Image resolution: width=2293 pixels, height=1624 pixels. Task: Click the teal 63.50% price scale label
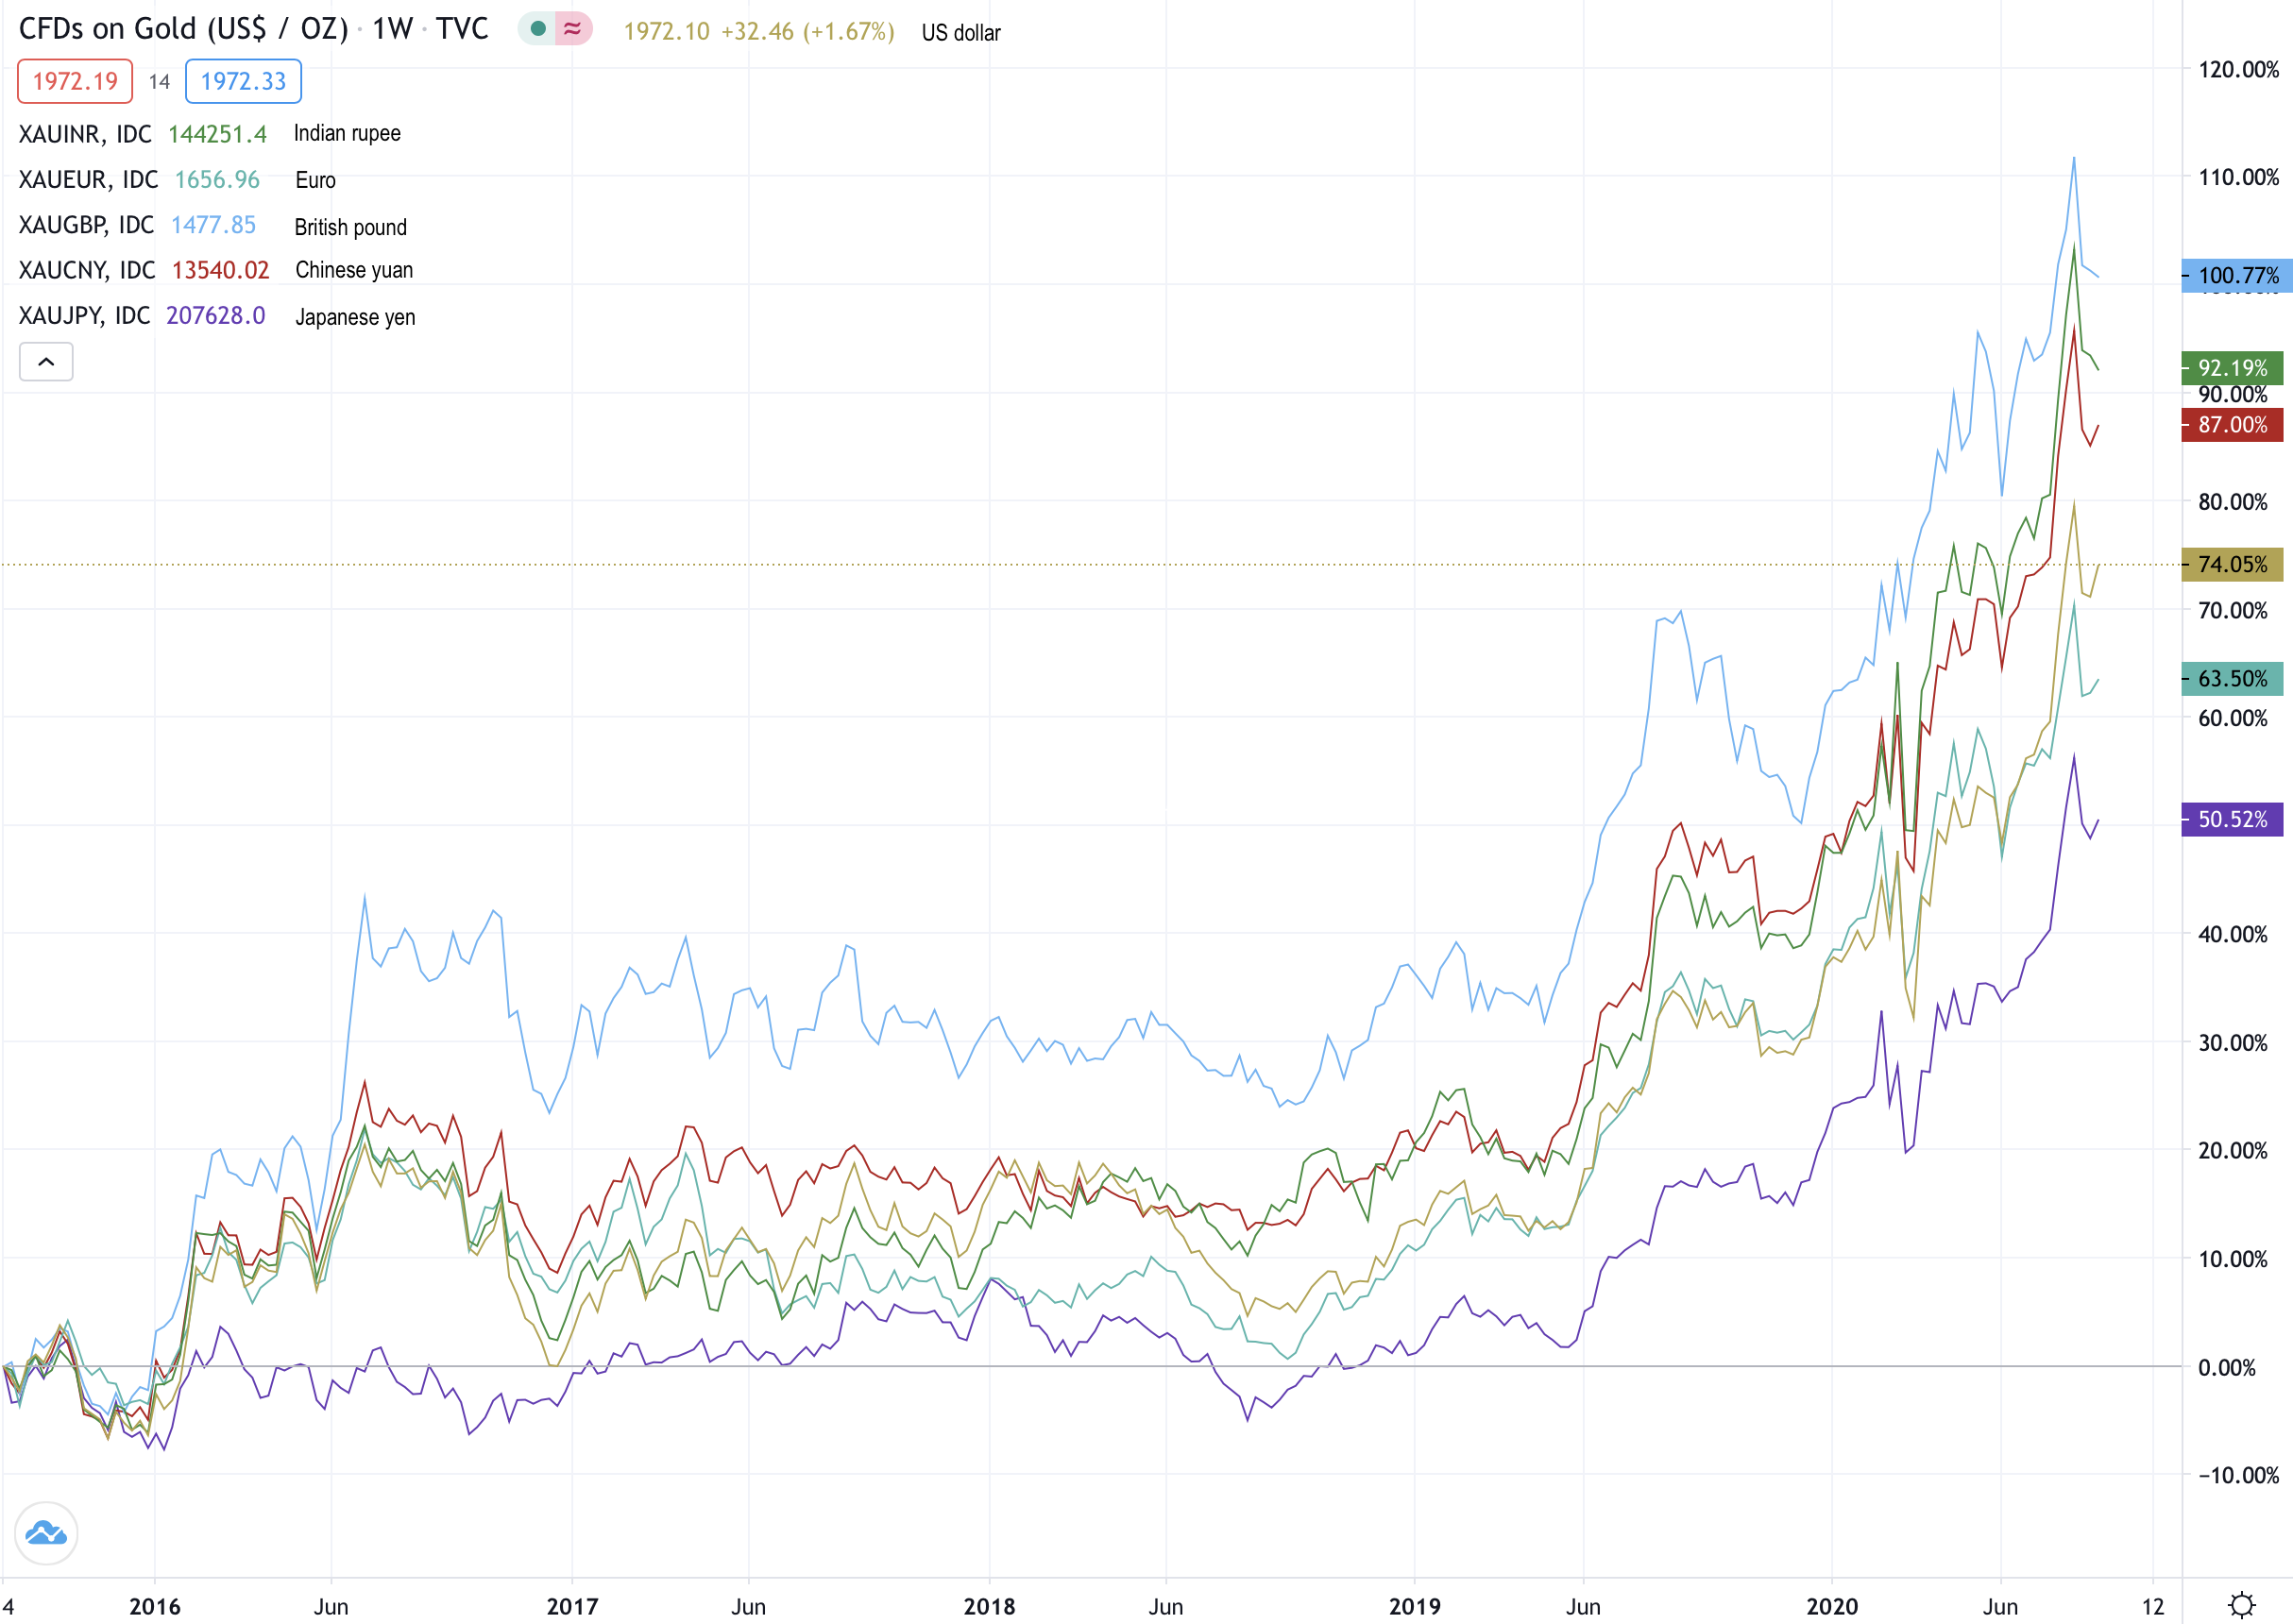pyautogui.click(x=2232, y=679)
